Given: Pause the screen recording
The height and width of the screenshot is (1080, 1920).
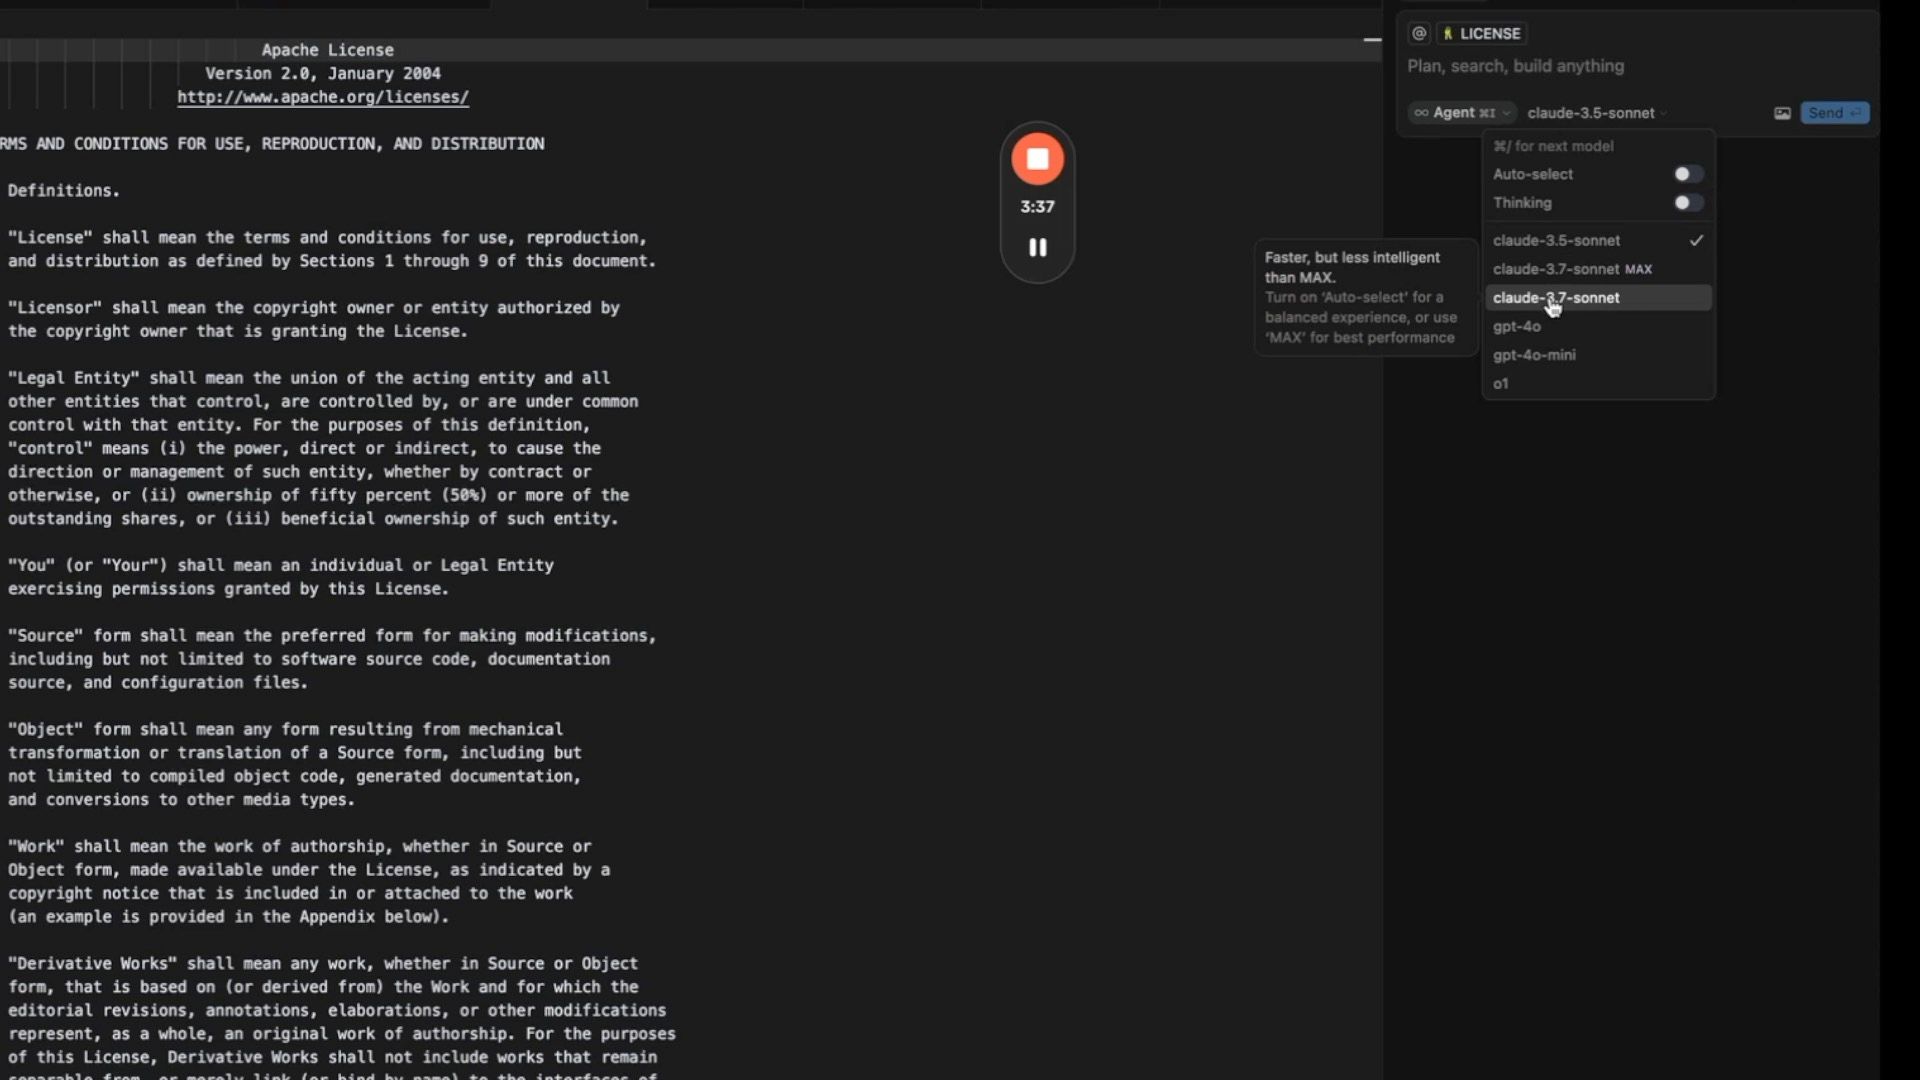Looking at the screenshot, I should pyautogui.click(x=1037, y=247).
